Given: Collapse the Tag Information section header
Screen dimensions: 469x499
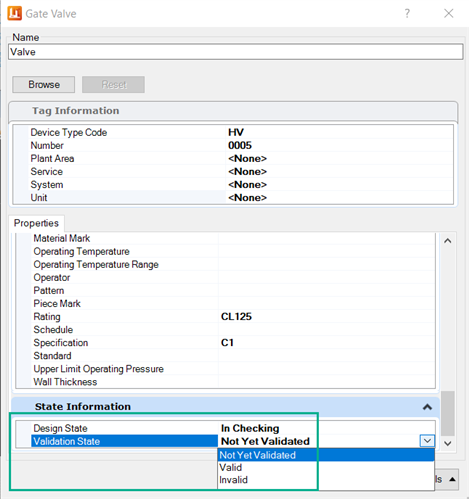Looking at the screenshot, I should (233, 111).
